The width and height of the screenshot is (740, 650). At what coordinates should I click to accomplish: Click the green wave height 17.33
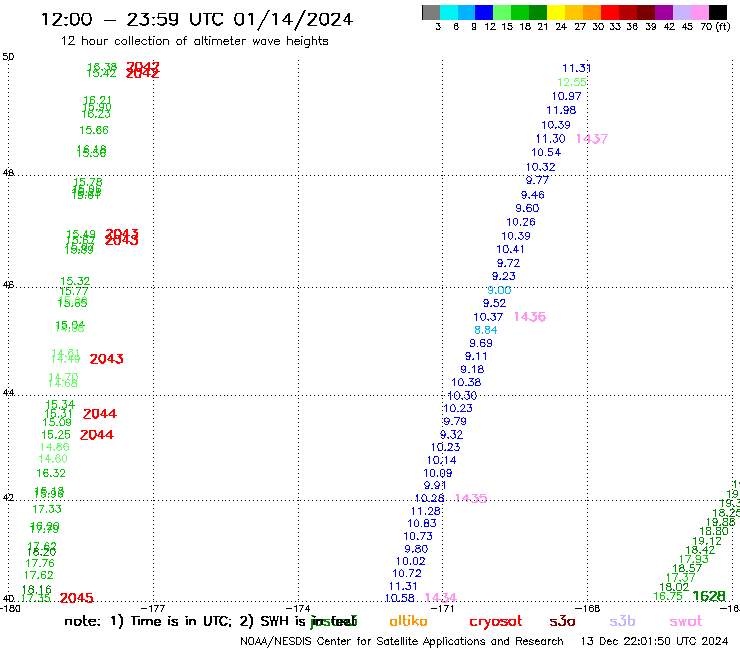click(x=47, y=509)
